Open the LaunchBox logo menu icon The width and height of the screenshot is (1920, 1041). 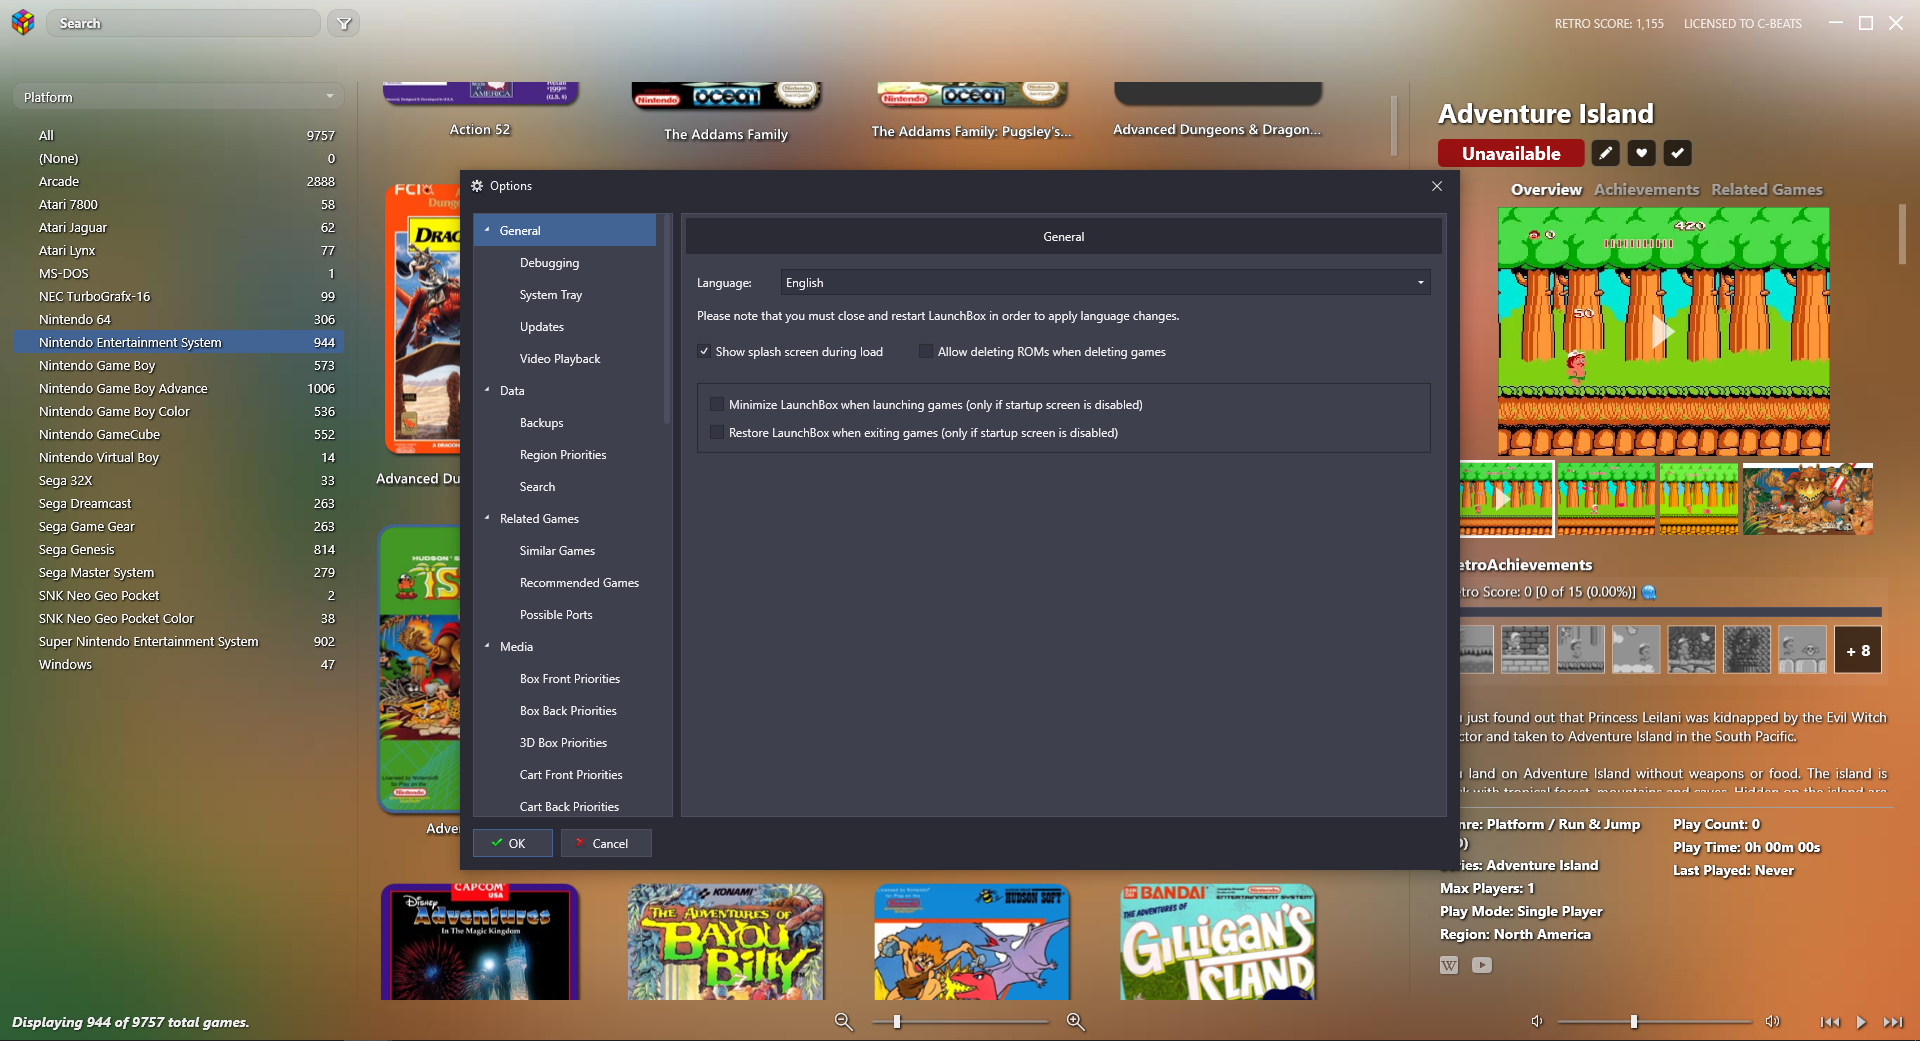click(23, 22)
